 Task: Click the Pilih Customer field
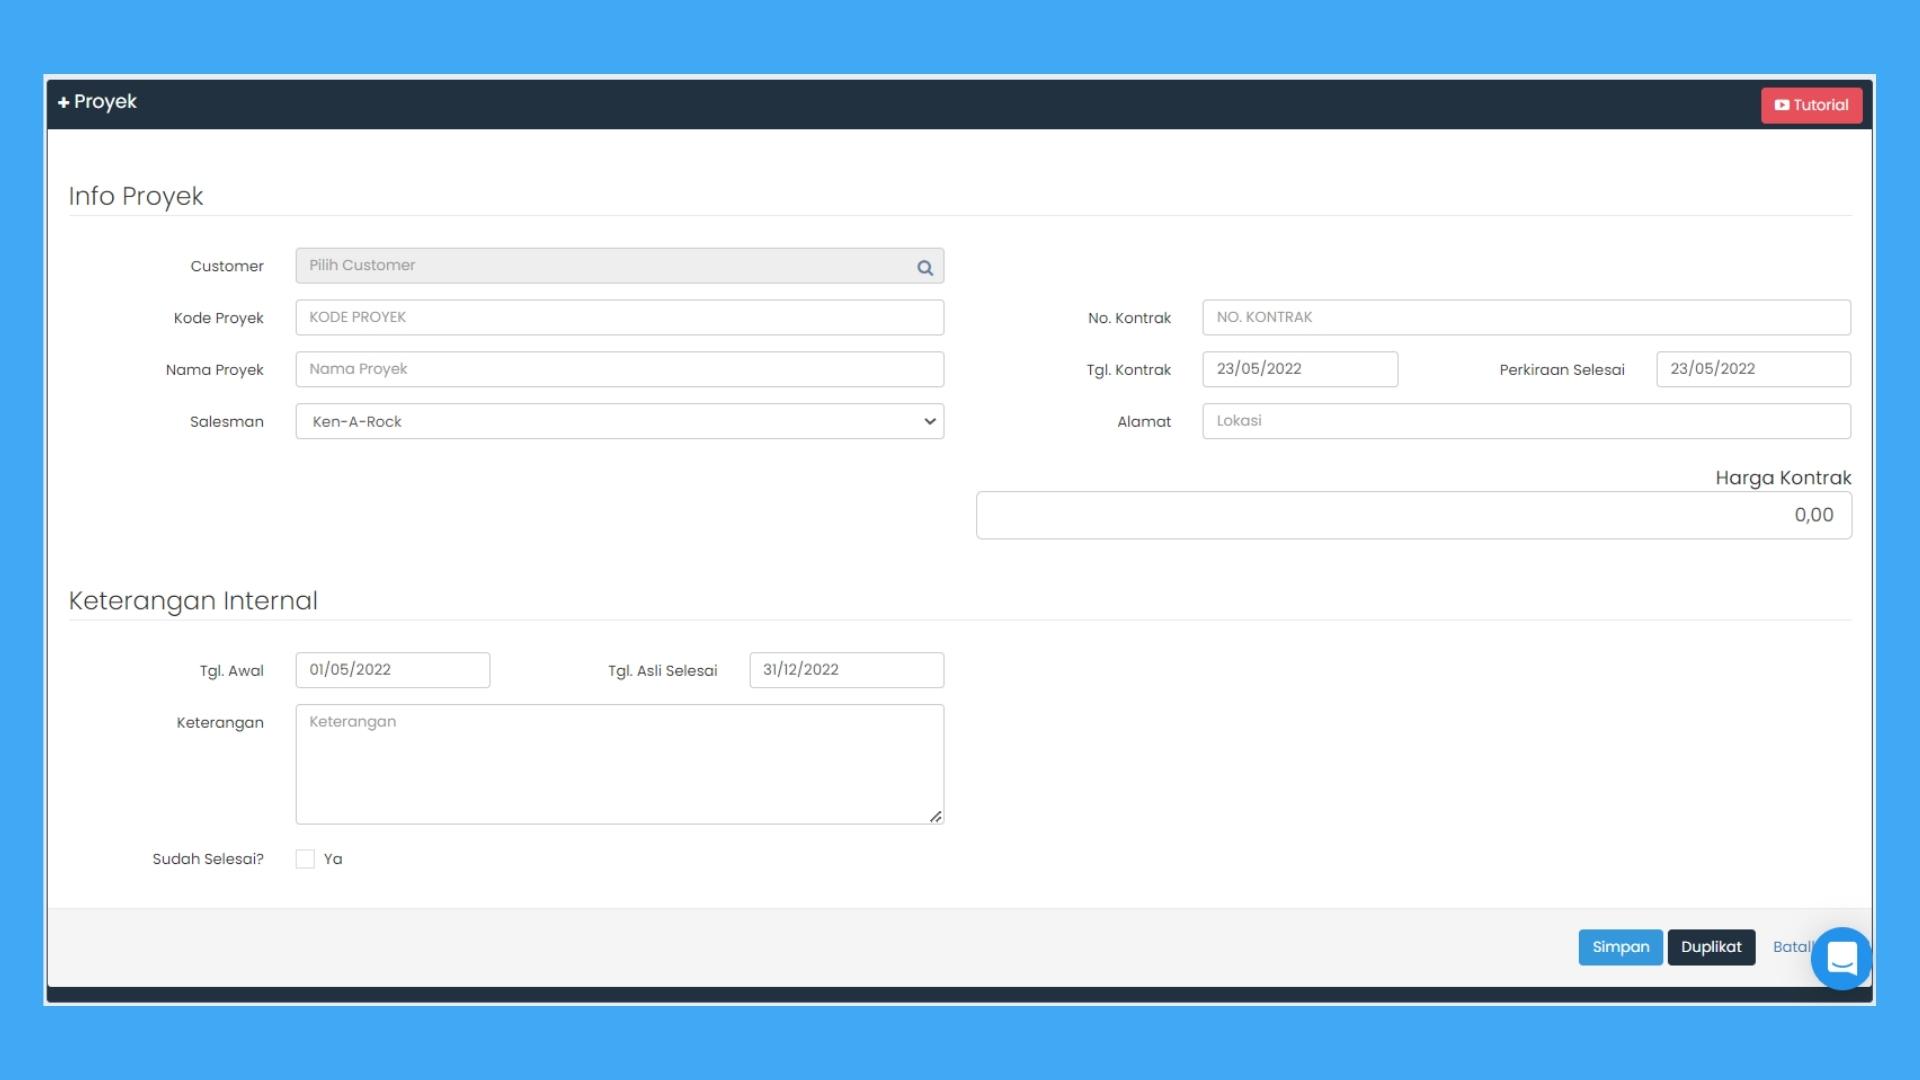point(619,266)
